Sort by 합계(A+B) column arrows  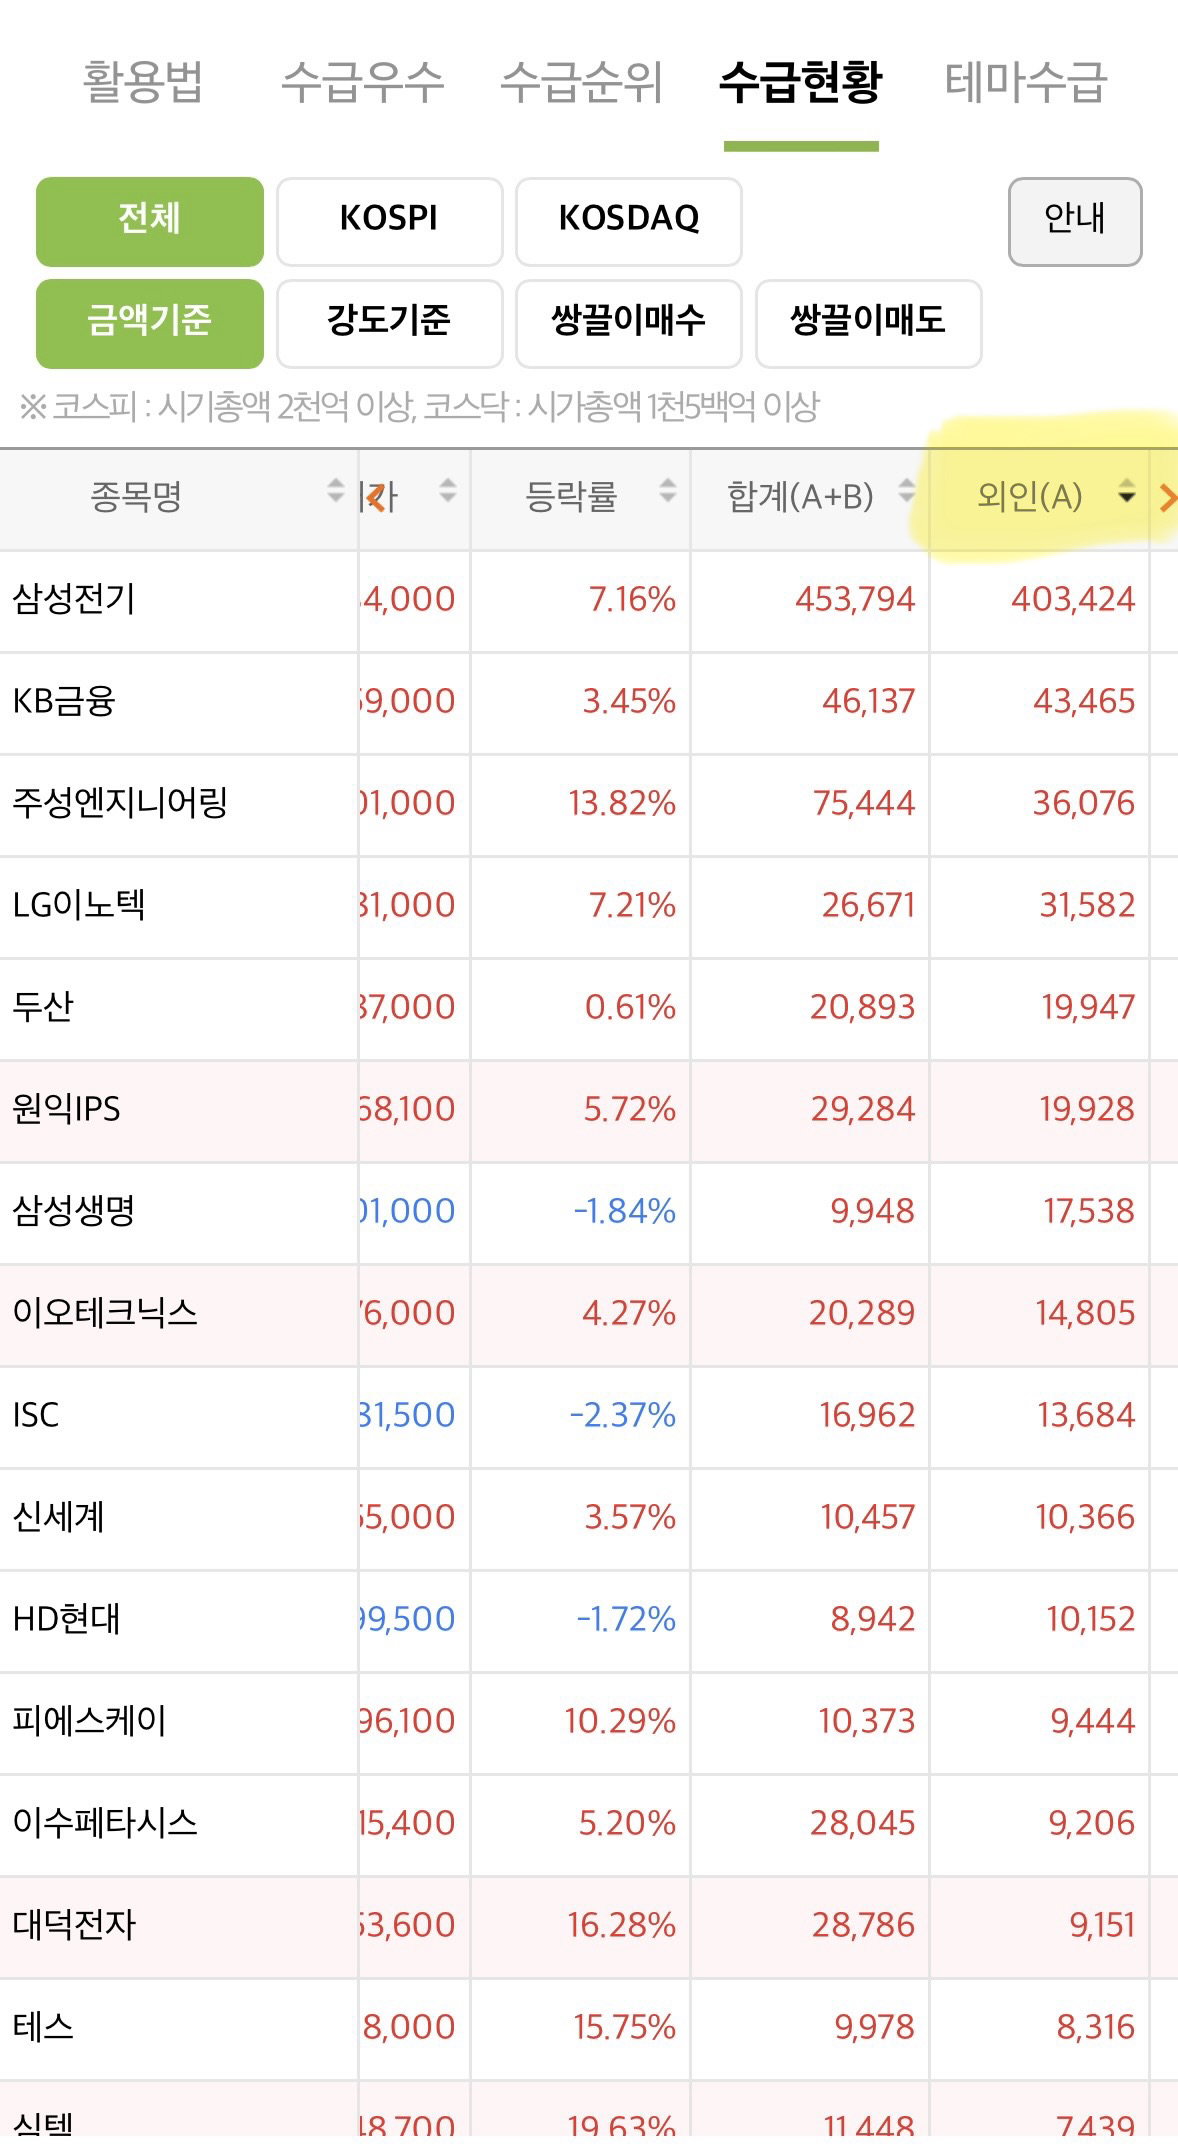pyautogui.click(x=906, y=491)
